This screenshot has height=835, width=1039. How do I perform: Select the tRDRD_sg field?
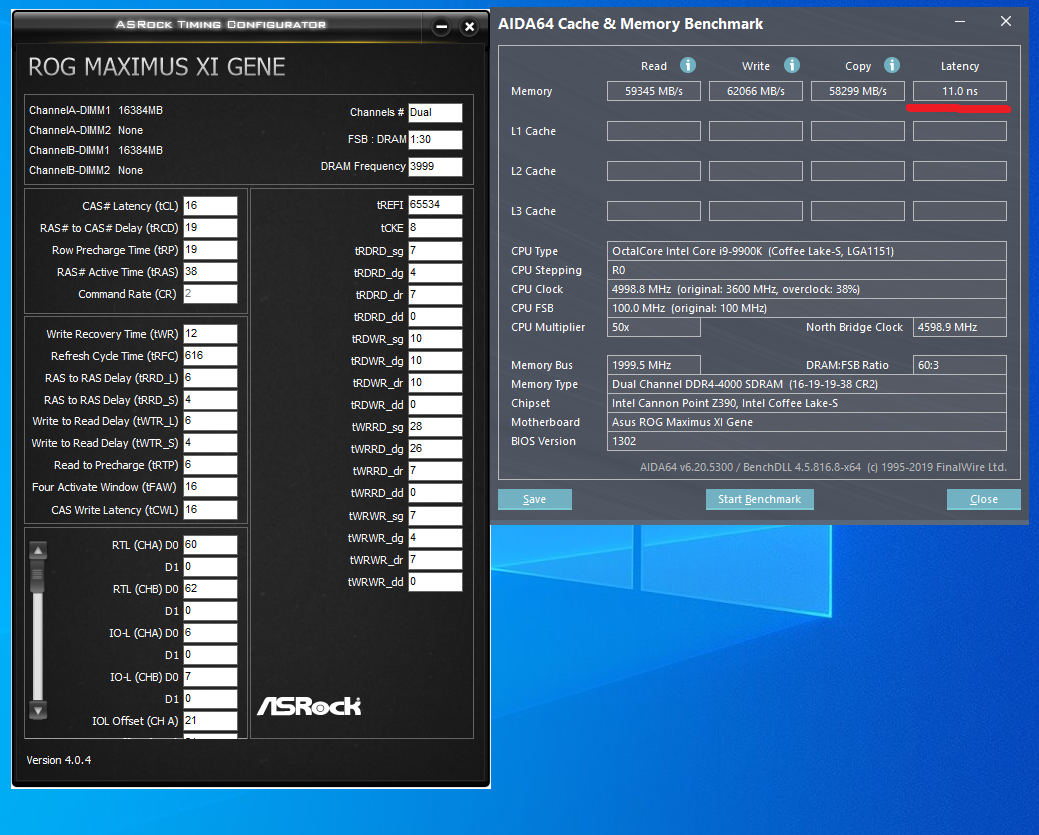point(435,250)
